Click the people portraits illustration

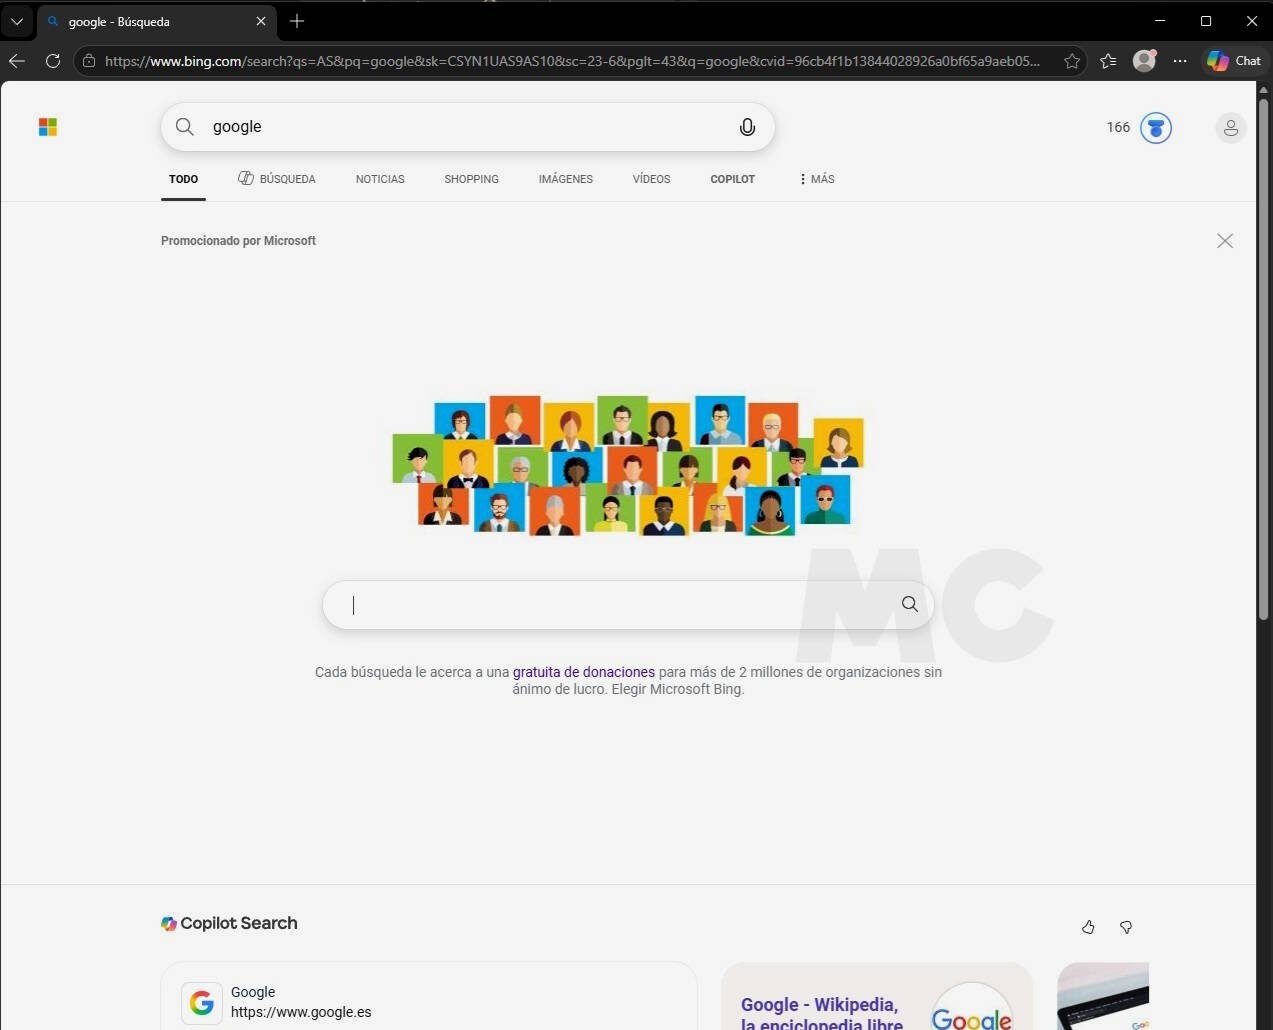point(628,465)
